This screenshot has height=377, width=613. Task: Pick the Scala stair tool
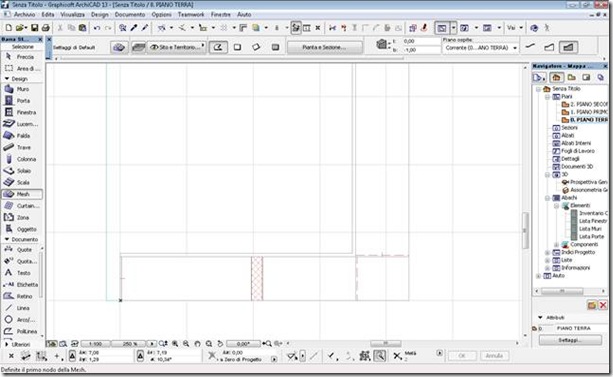pyautogui.click(x=22, y=183)
